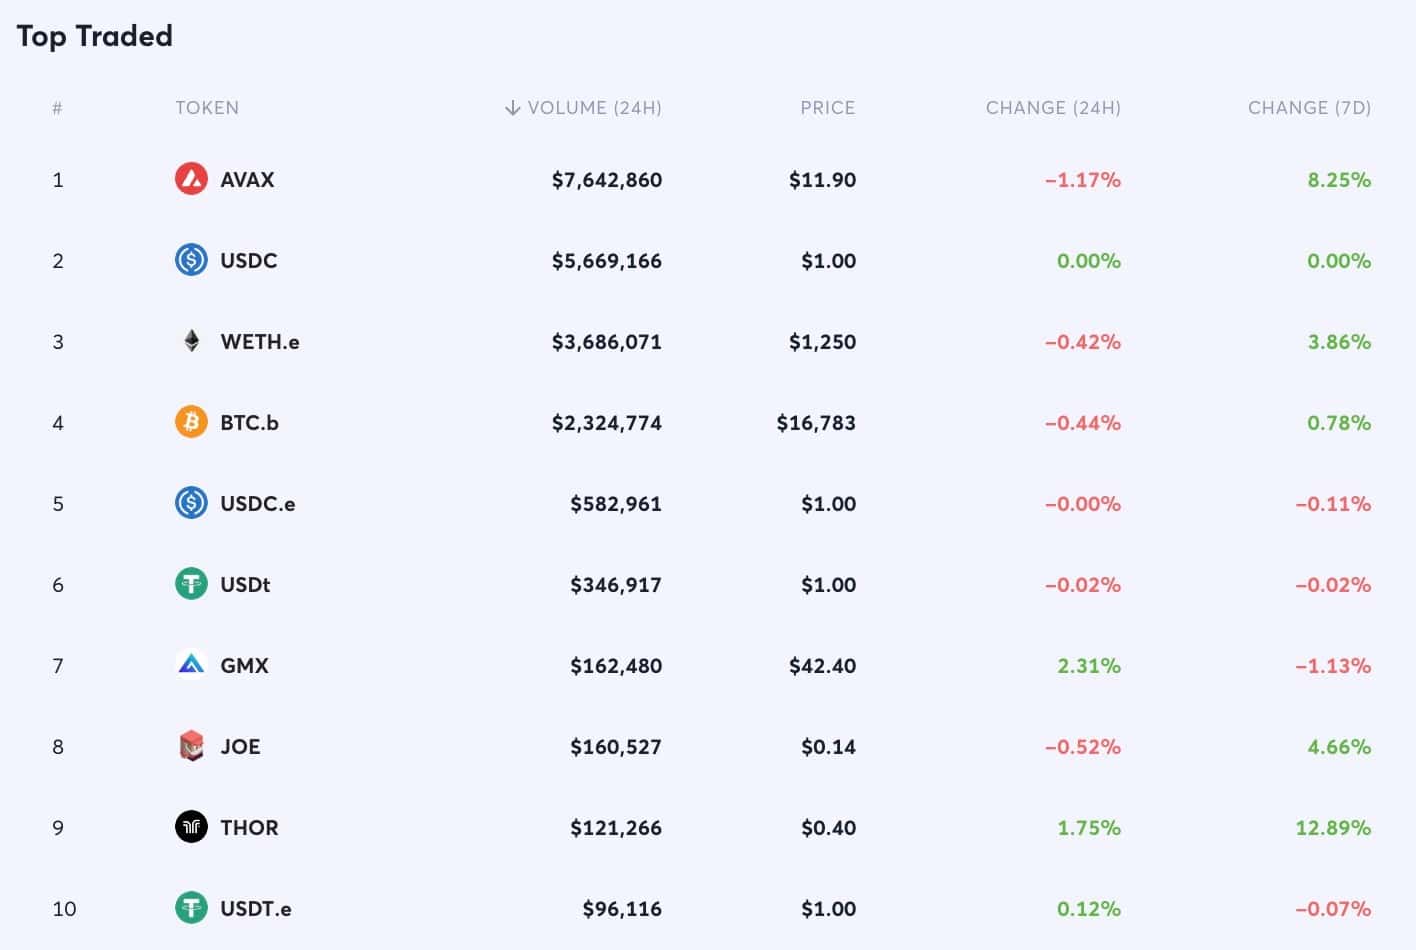
Task: Click the USDT.e Tether icon in row 10
Action: click(x=191, y=908)
